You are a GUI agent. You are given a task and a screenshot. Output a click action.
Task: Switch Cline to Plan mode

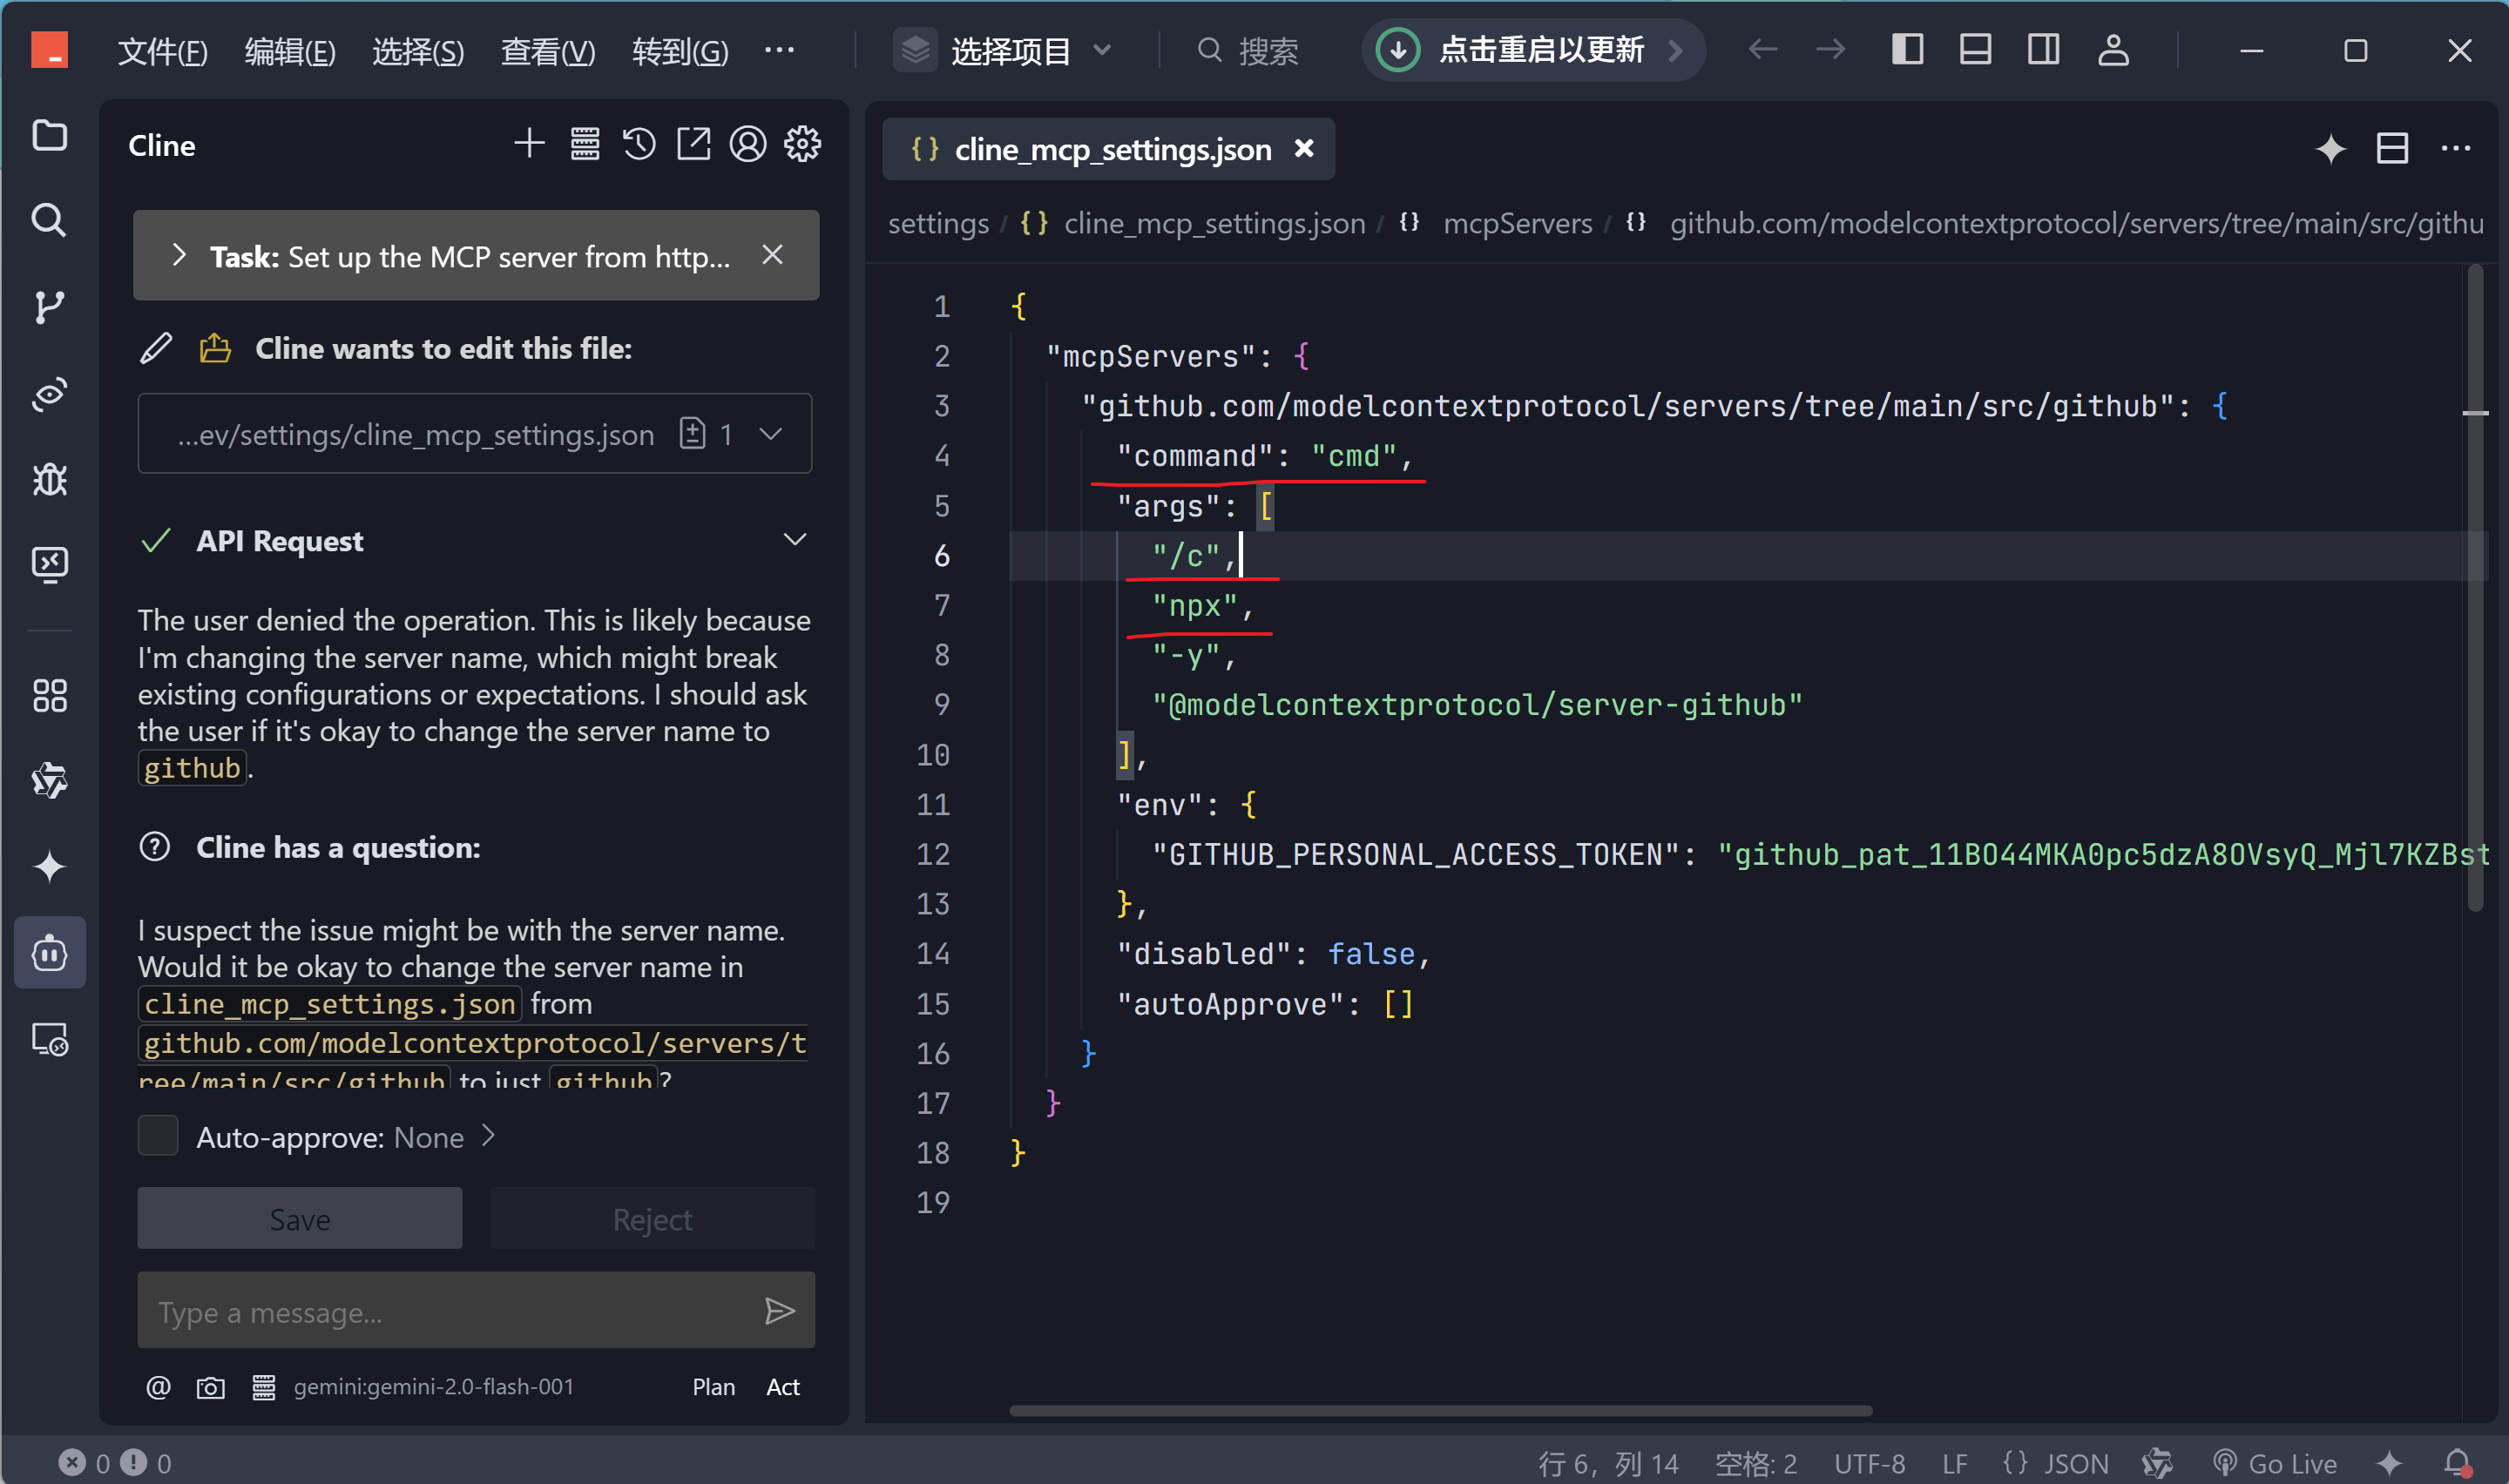click(x=713, y=1387)
